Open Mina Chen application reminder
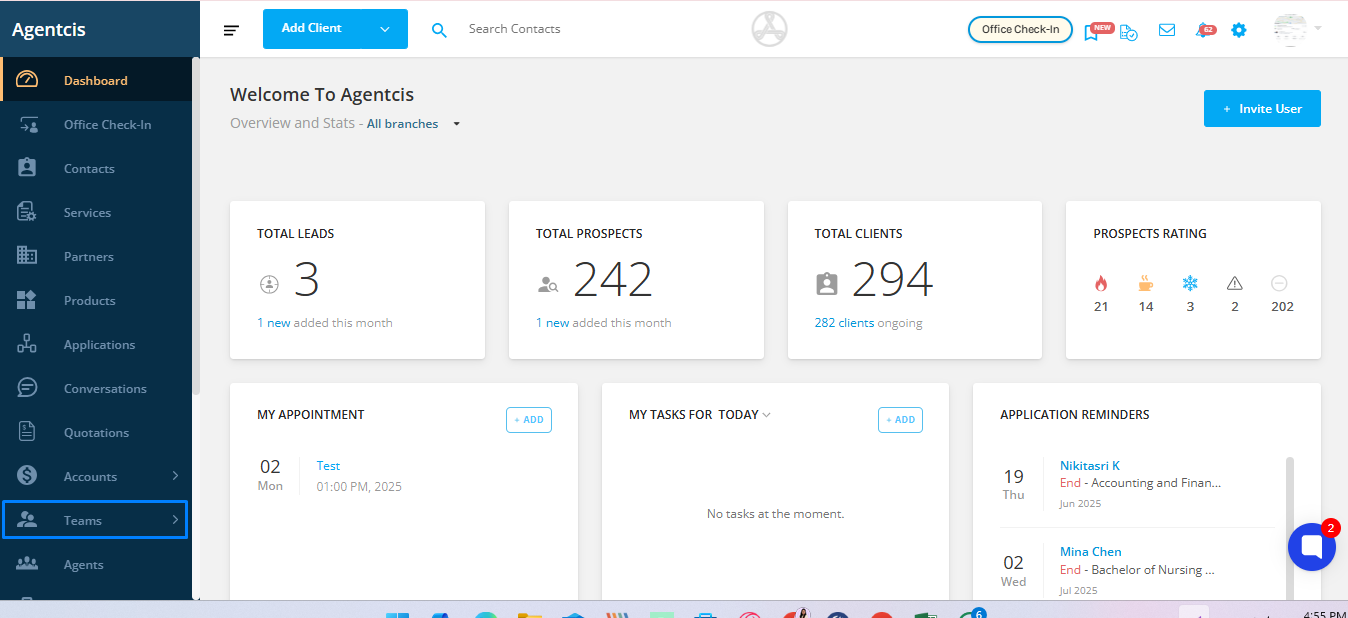 click(x=1091, y=552)
